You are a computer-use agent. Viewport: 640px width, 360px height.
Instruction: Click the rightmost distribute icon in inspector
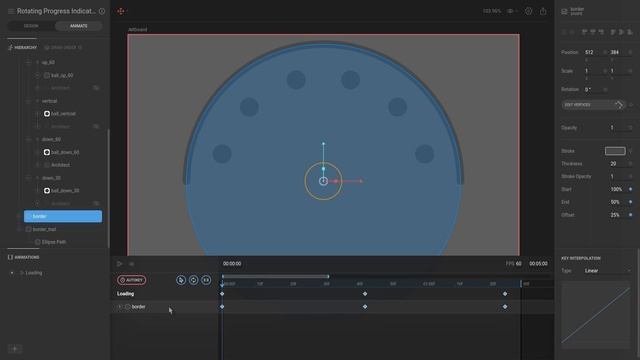pyautogui.click(x=630, y=32)
